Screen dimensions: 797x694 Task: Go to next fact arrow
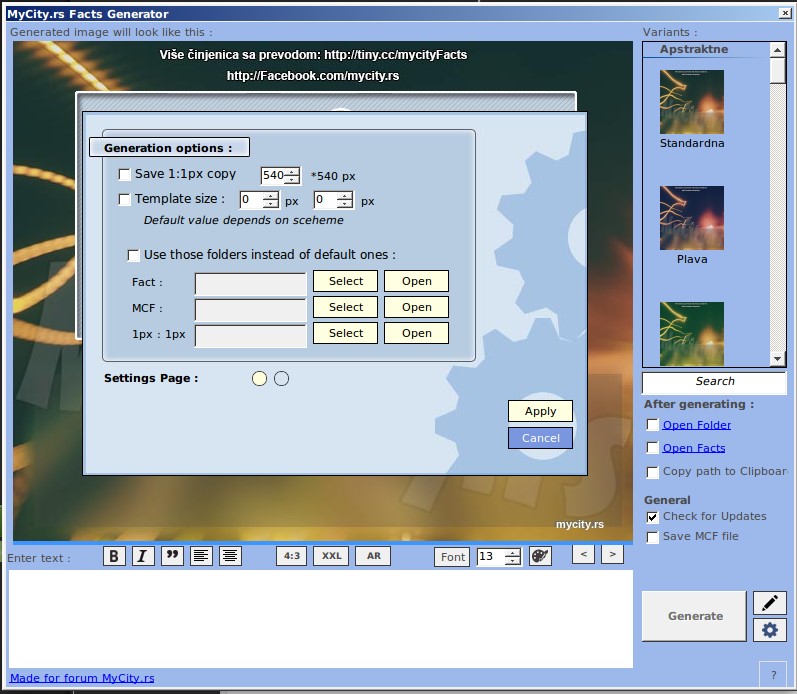[612, 554]
